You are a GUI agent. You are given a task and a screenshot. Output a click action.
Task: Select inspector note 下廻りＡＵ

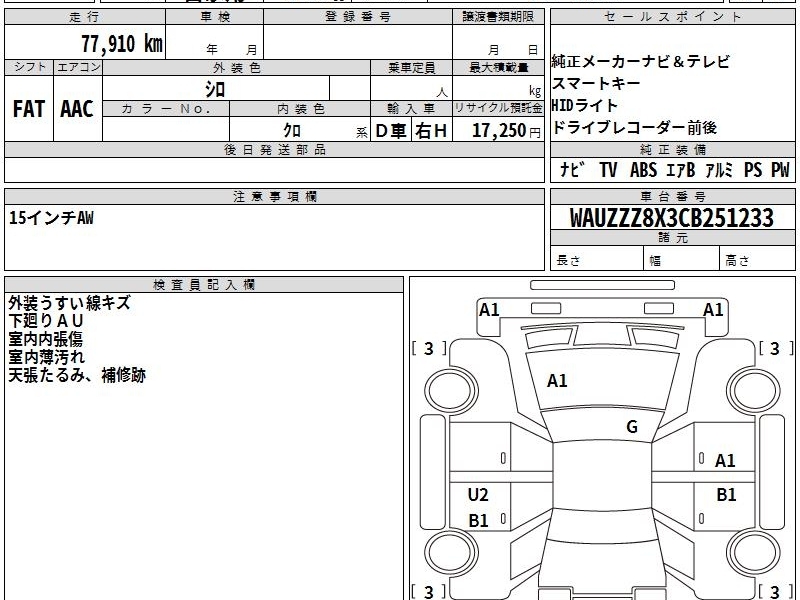tap(45, 321)
